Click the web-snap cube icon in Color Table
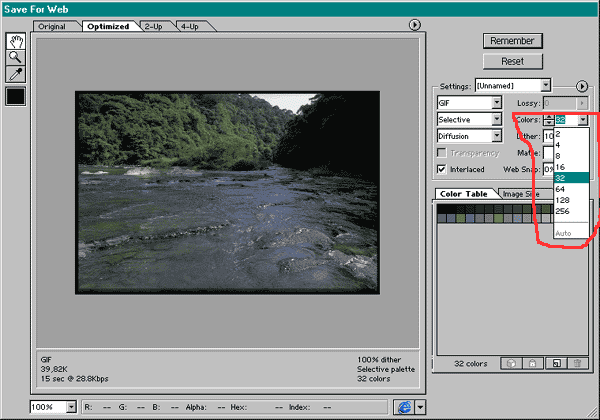The width and height of the screenshot is (600, 420). (x=511, y=363)
